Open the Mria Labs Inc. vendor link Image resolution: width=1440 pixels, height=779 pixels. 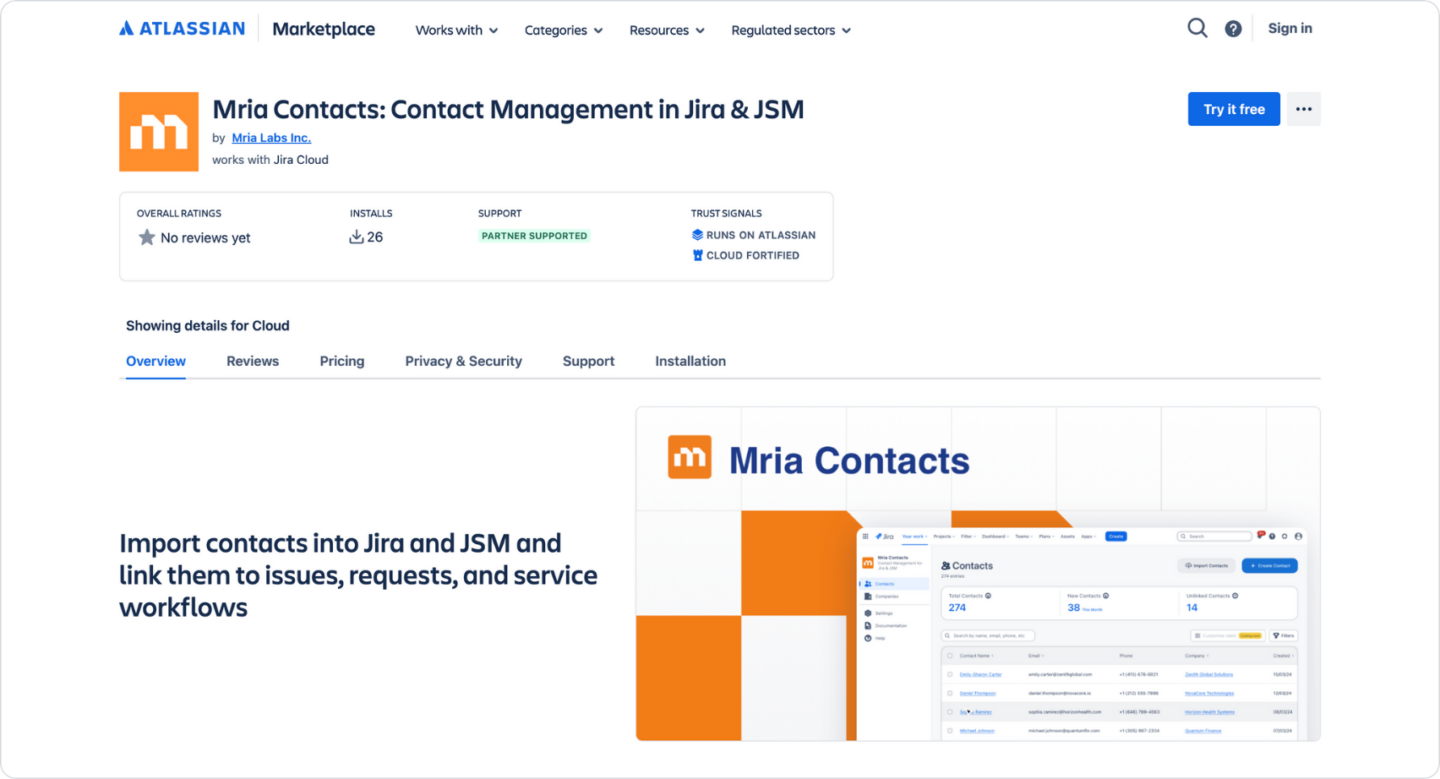[271, 137]
